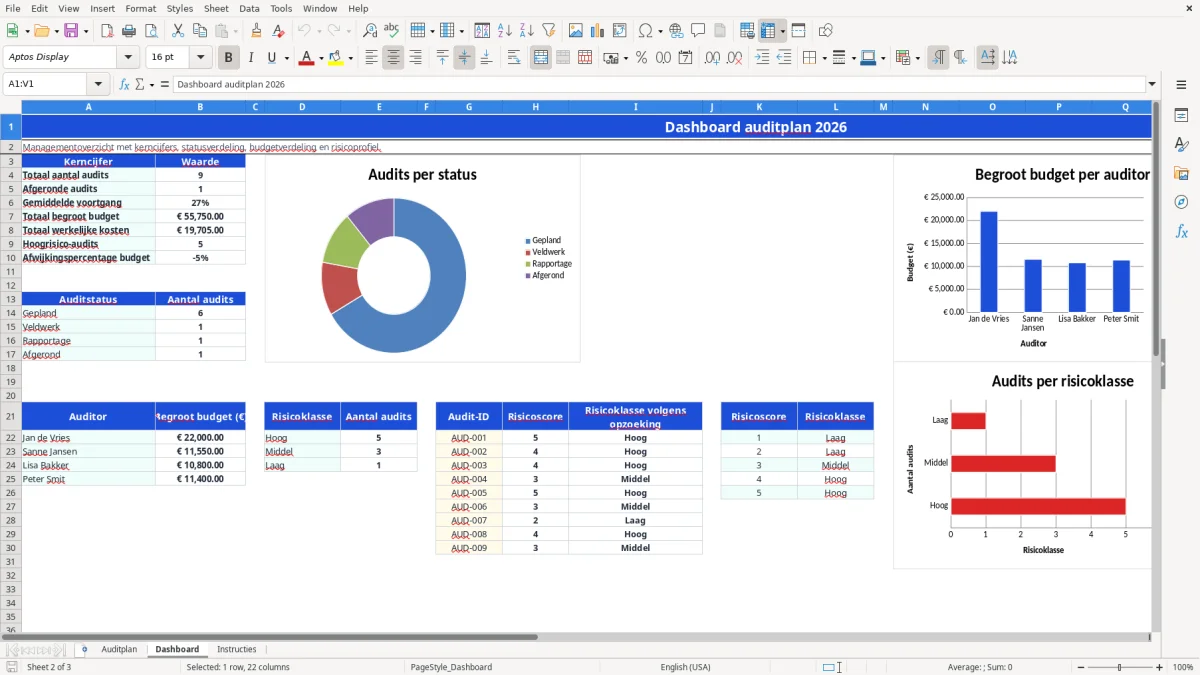Click the 100% zoom level
Screen dimensions: 1200x675
pyautogui.click(x=1182, y=667)
